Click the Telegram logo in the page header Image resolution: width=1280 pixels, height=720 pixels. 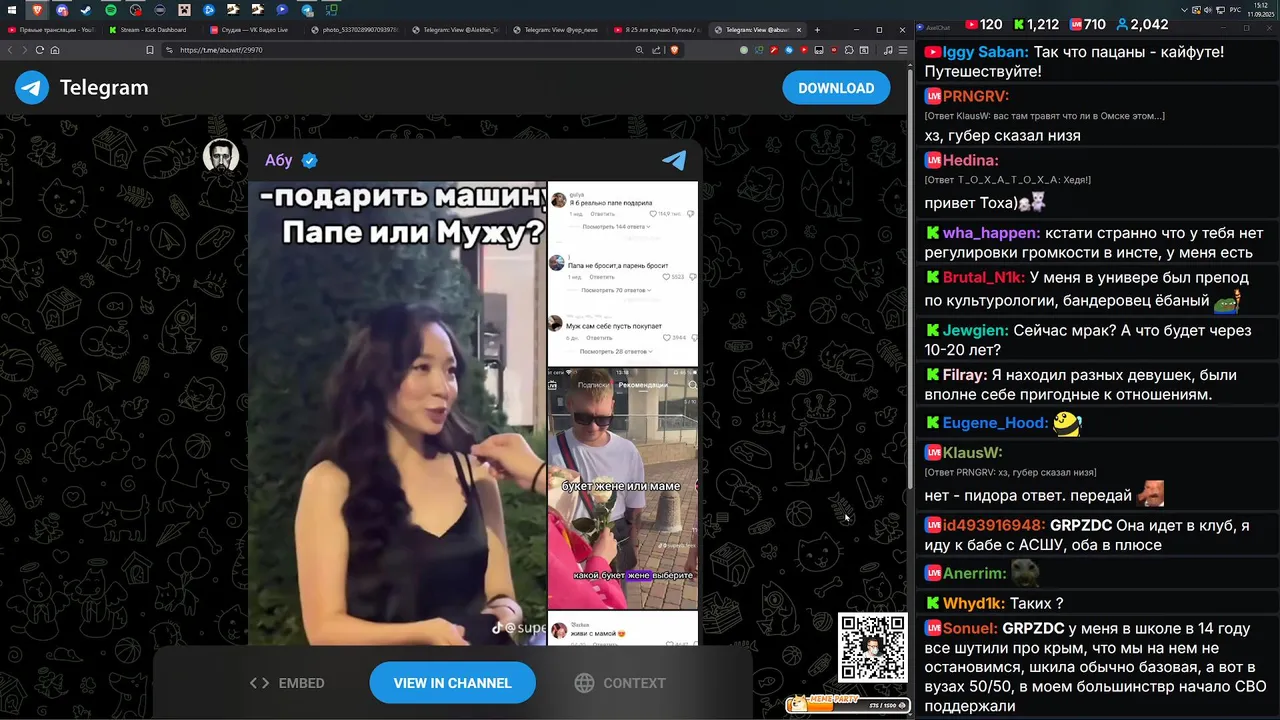(x=32, y=88)
